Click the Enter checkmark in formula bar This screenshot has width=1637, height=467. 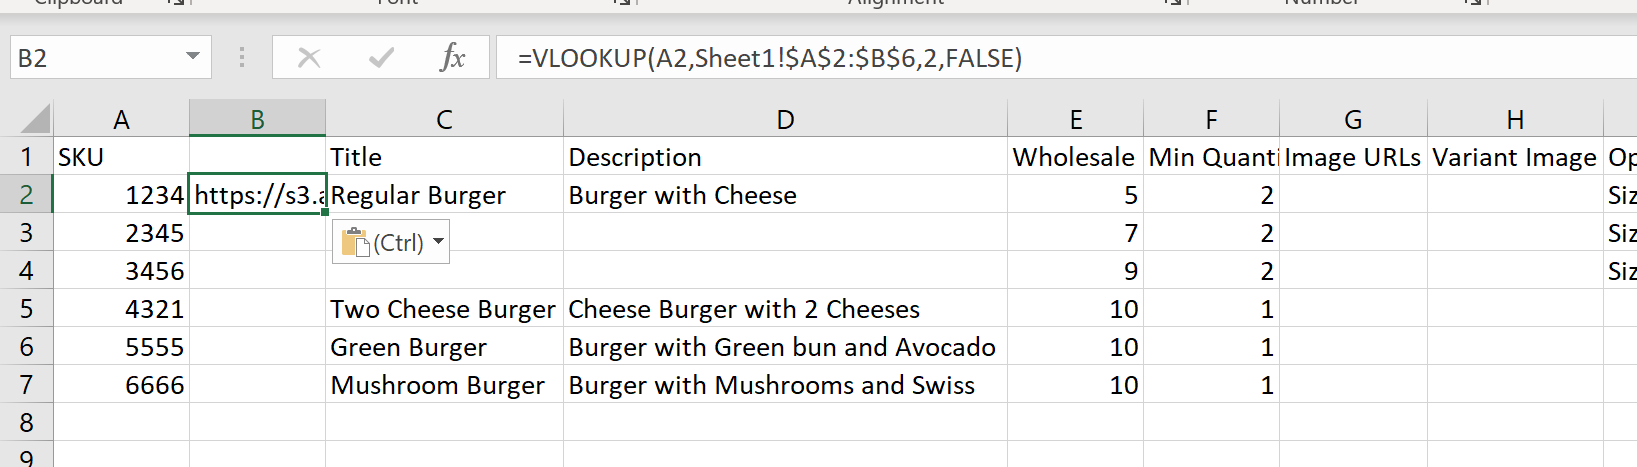point(381,58)
